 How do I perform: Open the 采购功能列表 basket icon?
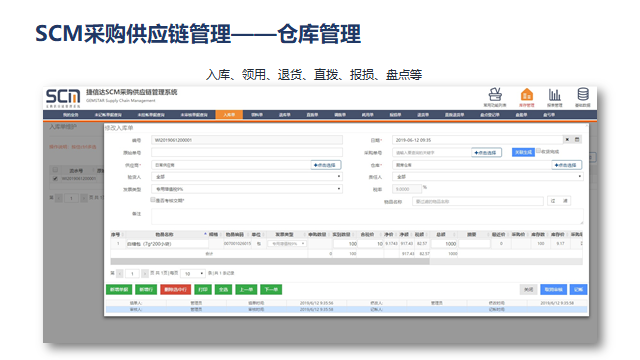click(x=495, y=95)
